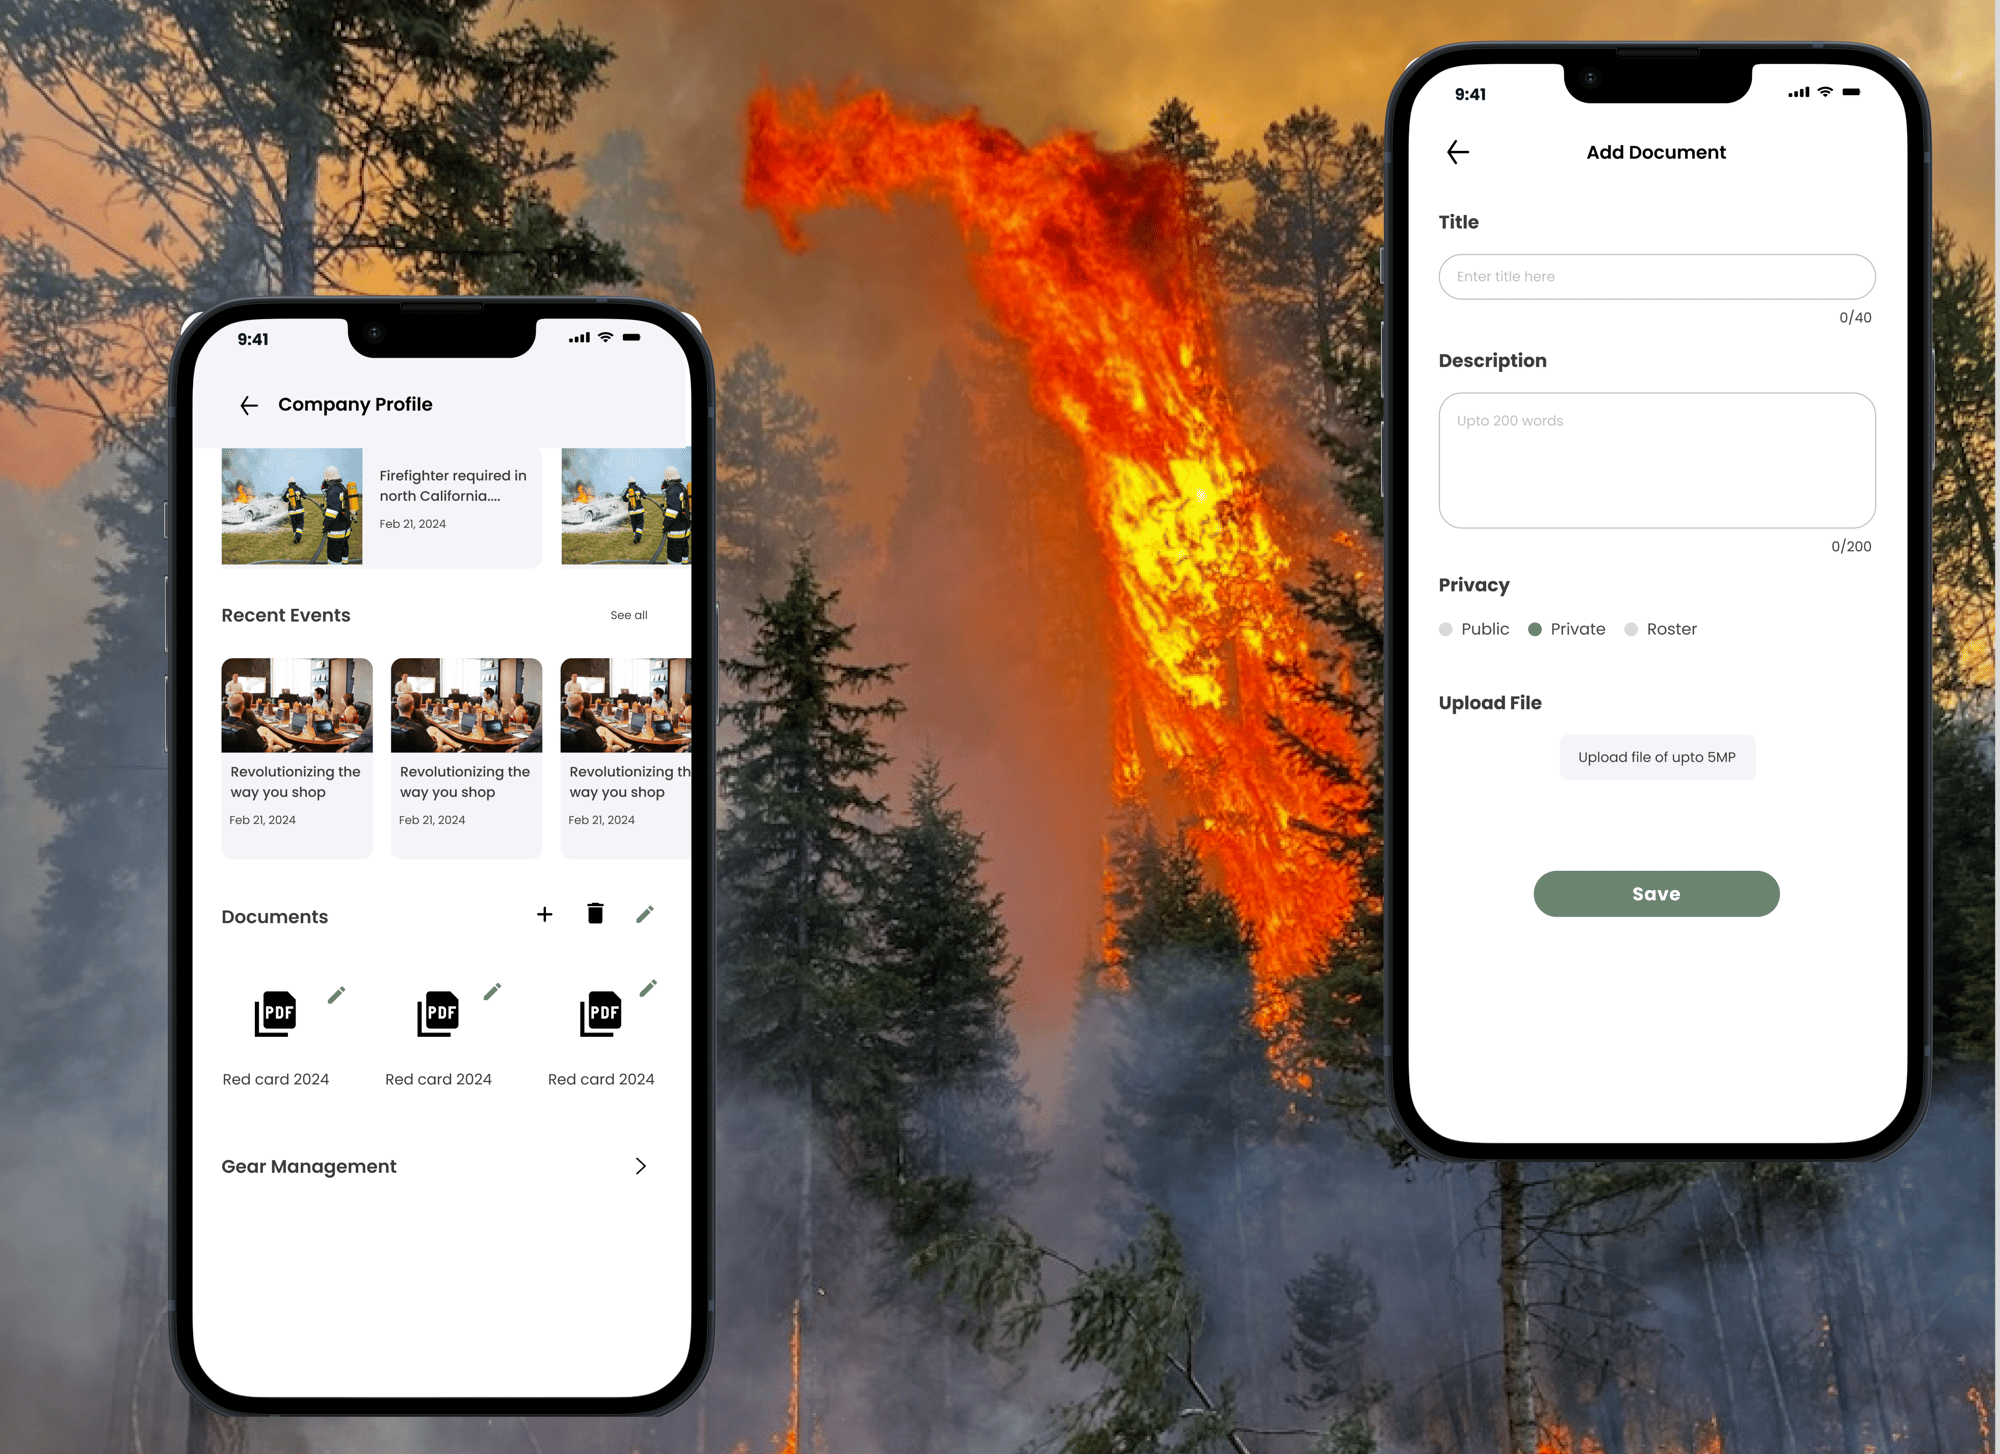Click the delete trash icon in Documents section
Image resolution: width=2000 pixels, height=1454 pixels.
point(595,915)
